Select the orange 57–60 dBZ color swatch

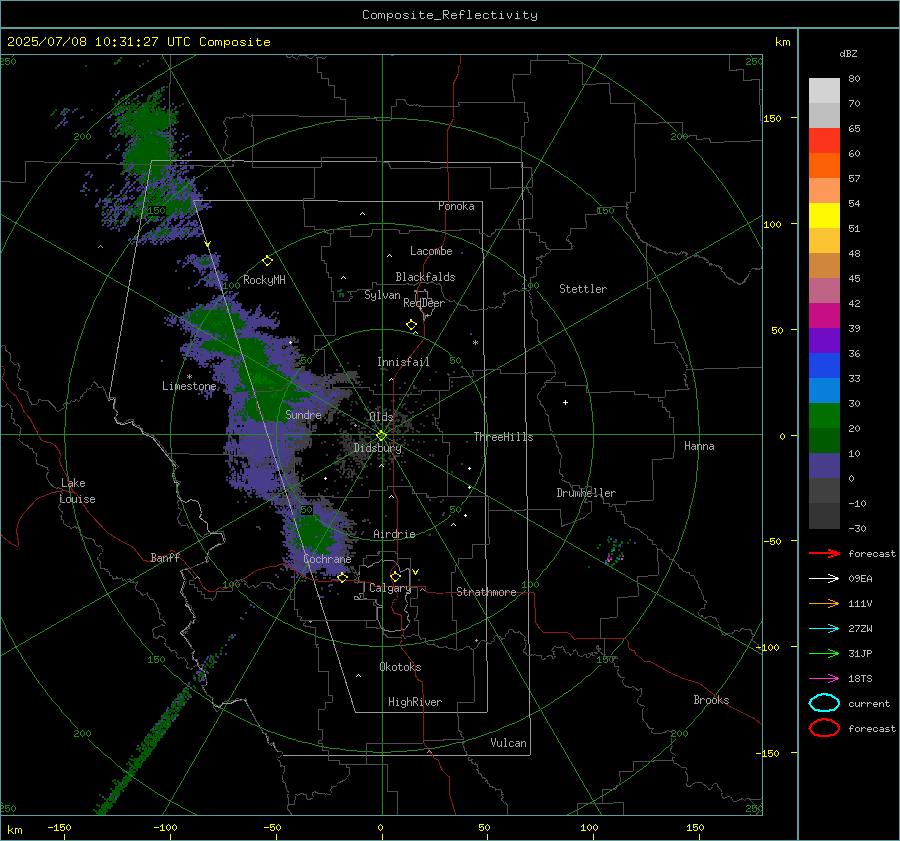coord(824,166)
